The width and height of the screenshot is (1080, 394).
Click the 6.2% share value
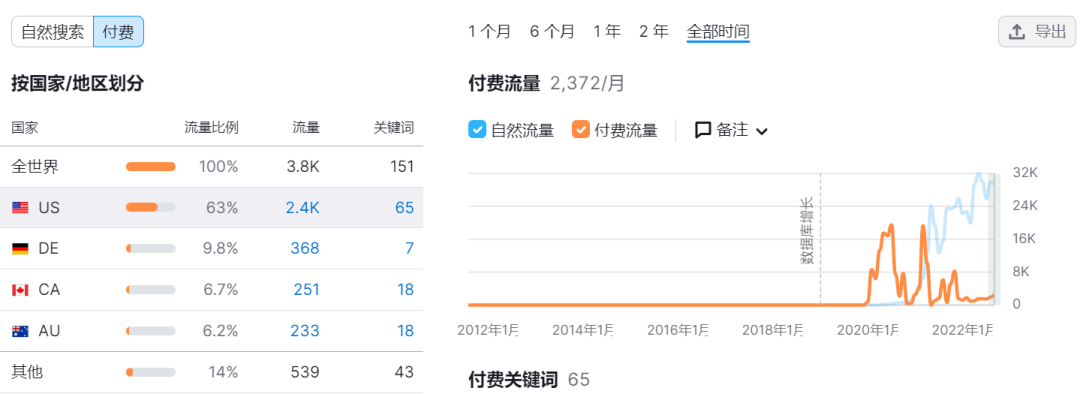pyautogui.click(x=220, y=331)
